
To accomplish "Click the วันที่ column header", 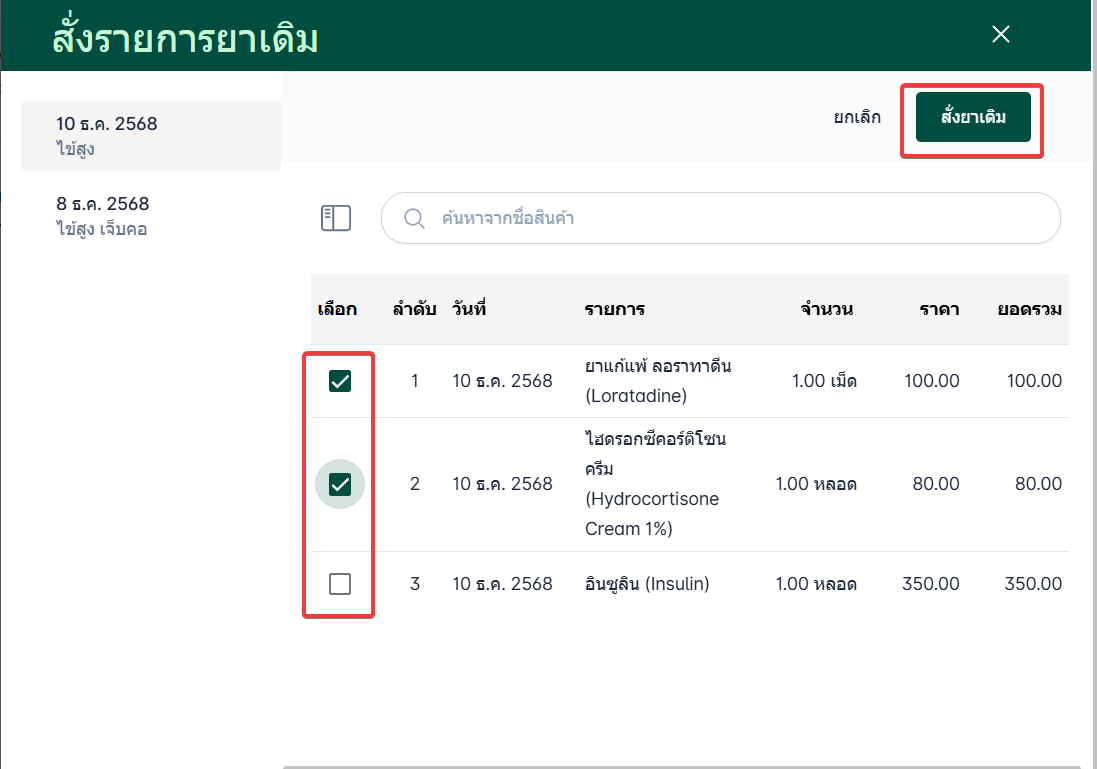I will [469, 309].
